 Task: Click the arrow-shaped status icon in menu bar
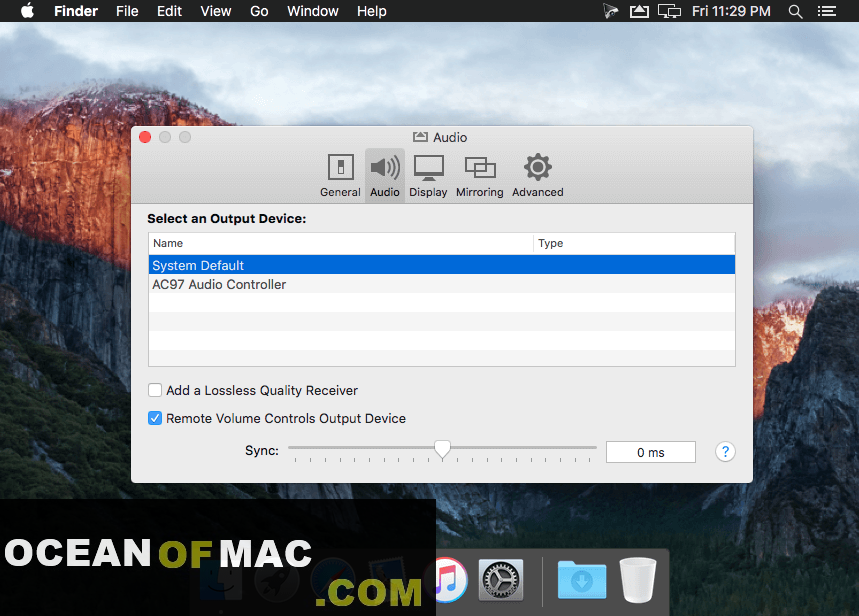(x=610, y=11)
